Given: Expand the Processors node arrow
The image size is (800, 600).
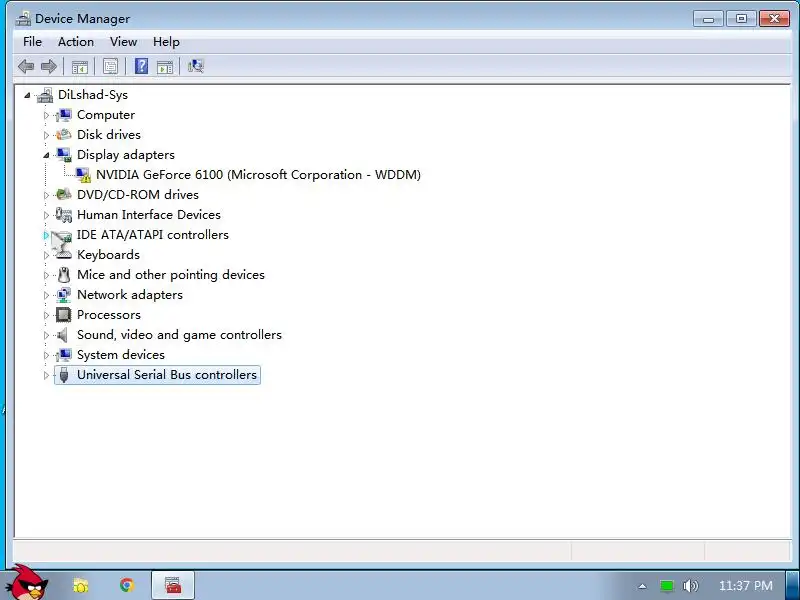Looking at the screenshot, I should pyautogui.click(x=46, y=315).
